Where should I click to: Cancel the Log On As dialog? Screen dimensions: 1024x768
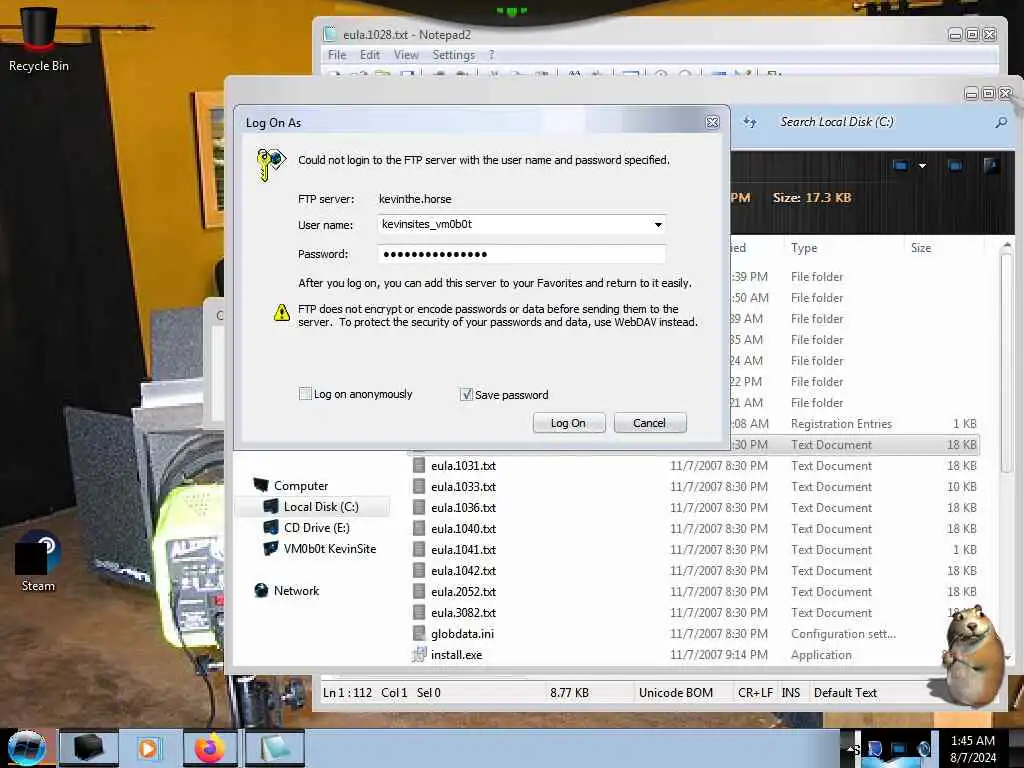(x=650, y=423)
